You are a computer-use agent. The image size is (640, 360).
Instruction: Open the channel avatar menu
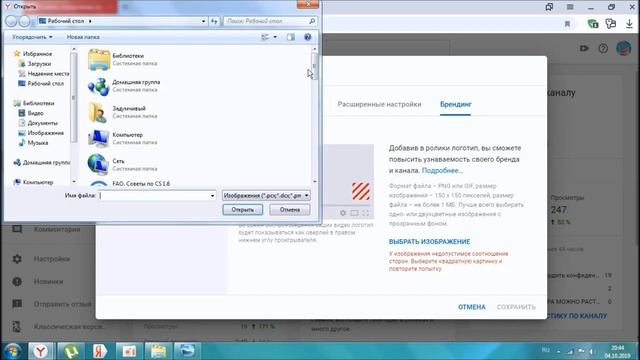coord(623,48)
